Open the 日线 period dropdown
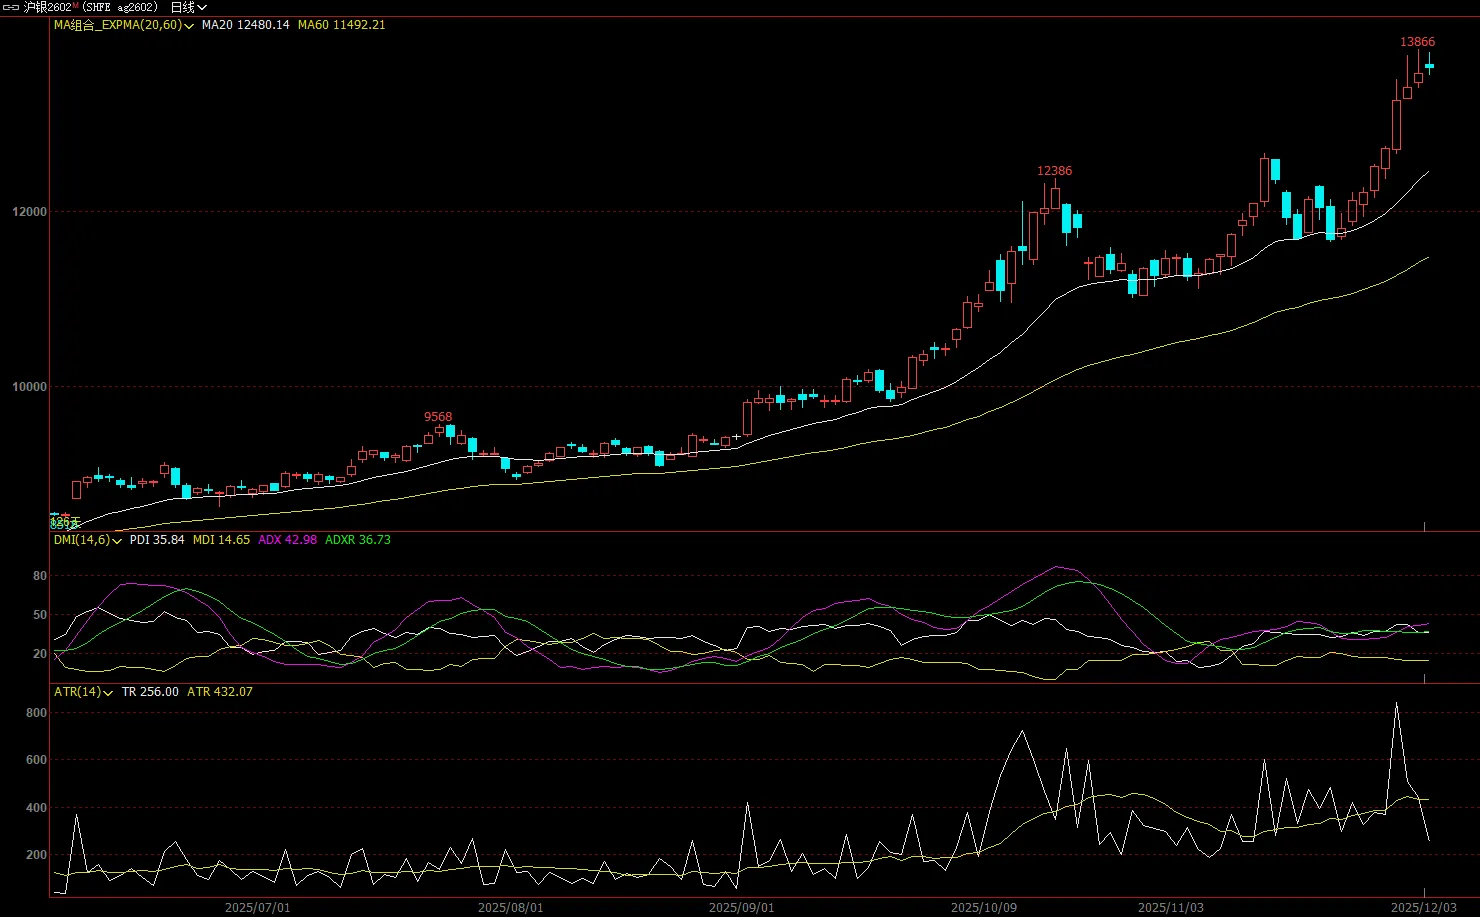Image resolution: width=1480 pixels, height=917 pixels. point(188,8)
